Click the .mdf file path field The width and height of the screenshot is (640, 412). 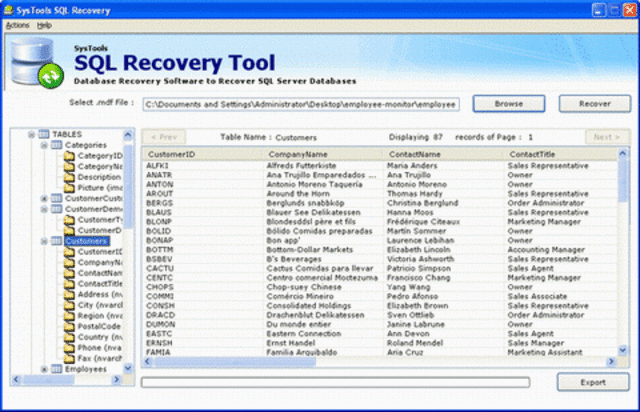click(x=301, y=105)
